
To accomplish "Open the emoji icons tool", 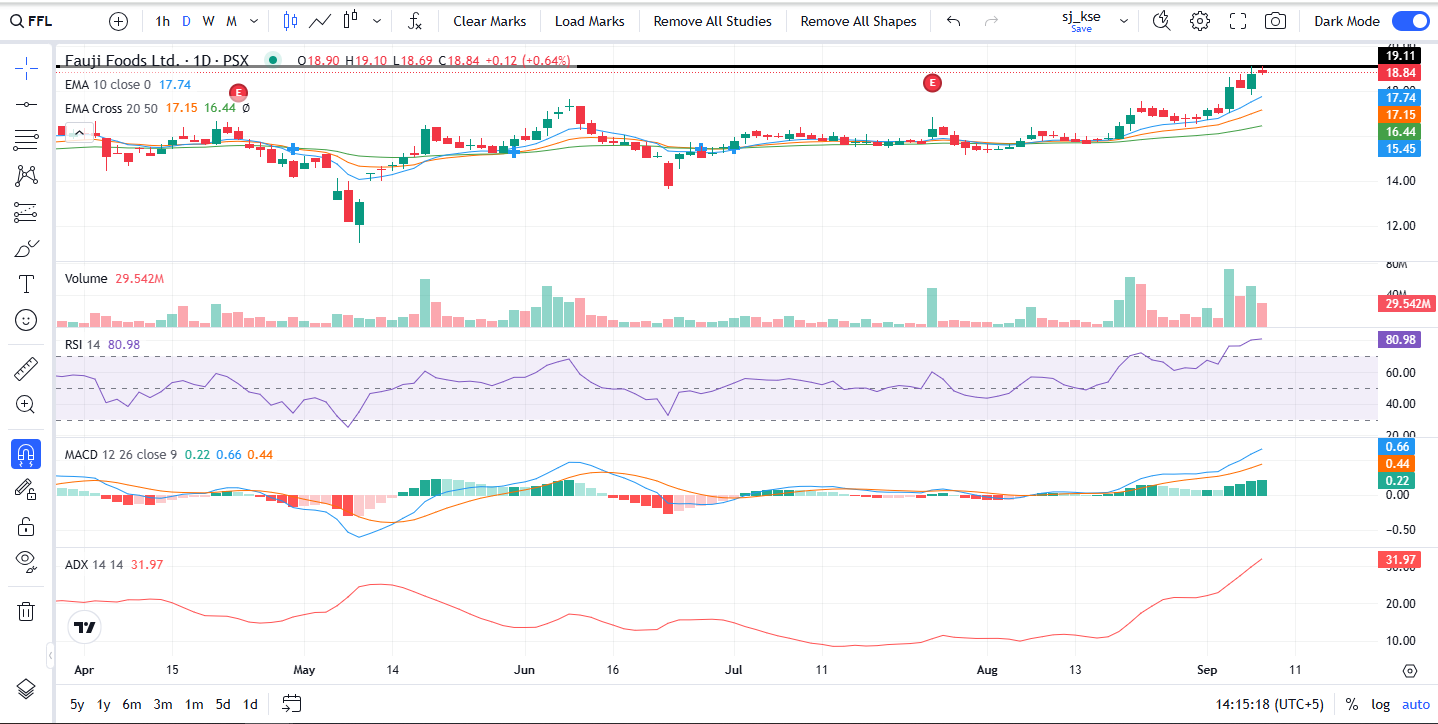I will coord(26,320).
